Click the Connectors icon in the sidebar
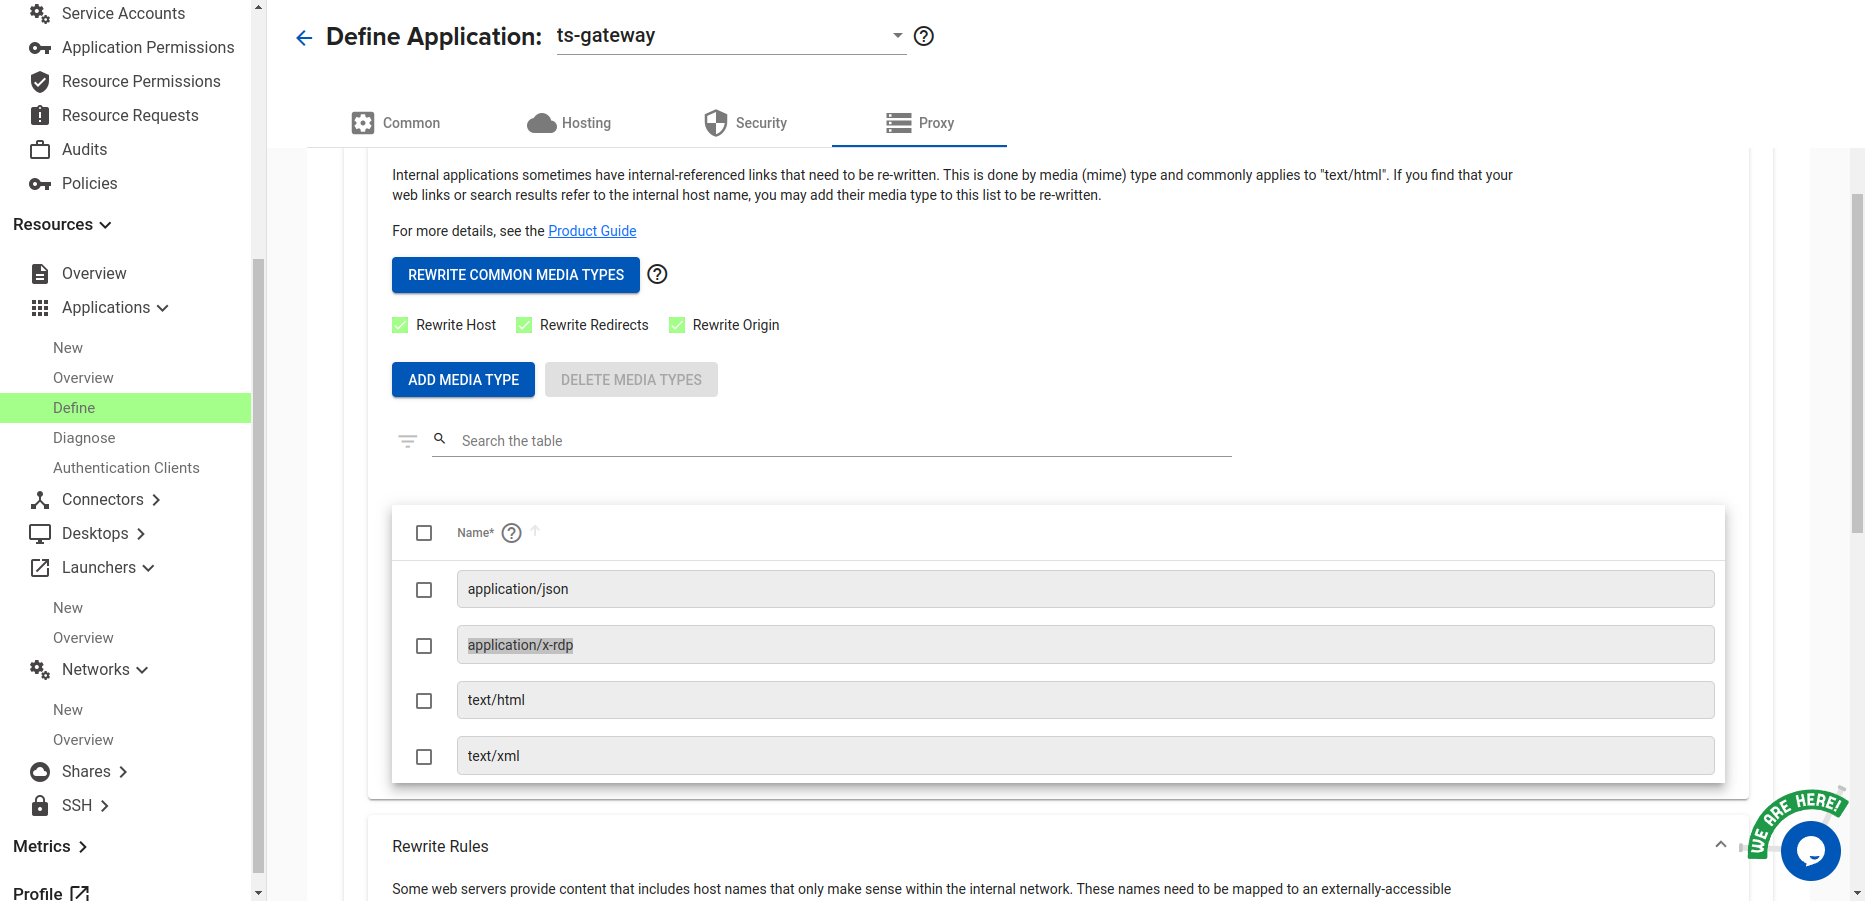 pyautogui.click(x=40, y=499)
